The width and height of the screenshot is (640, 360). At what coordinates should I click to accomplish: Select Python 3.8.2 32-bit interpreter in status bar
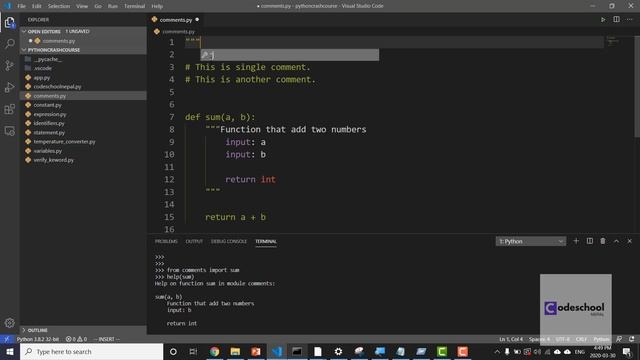pos(38,339)
